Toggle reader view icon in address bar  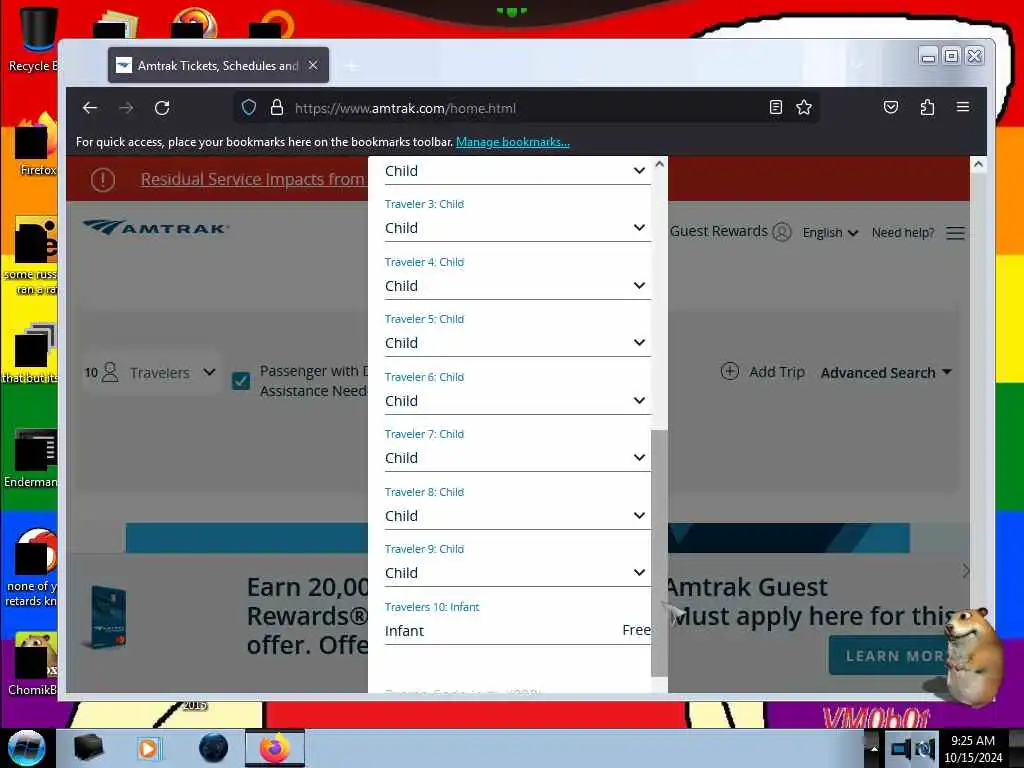775,108
